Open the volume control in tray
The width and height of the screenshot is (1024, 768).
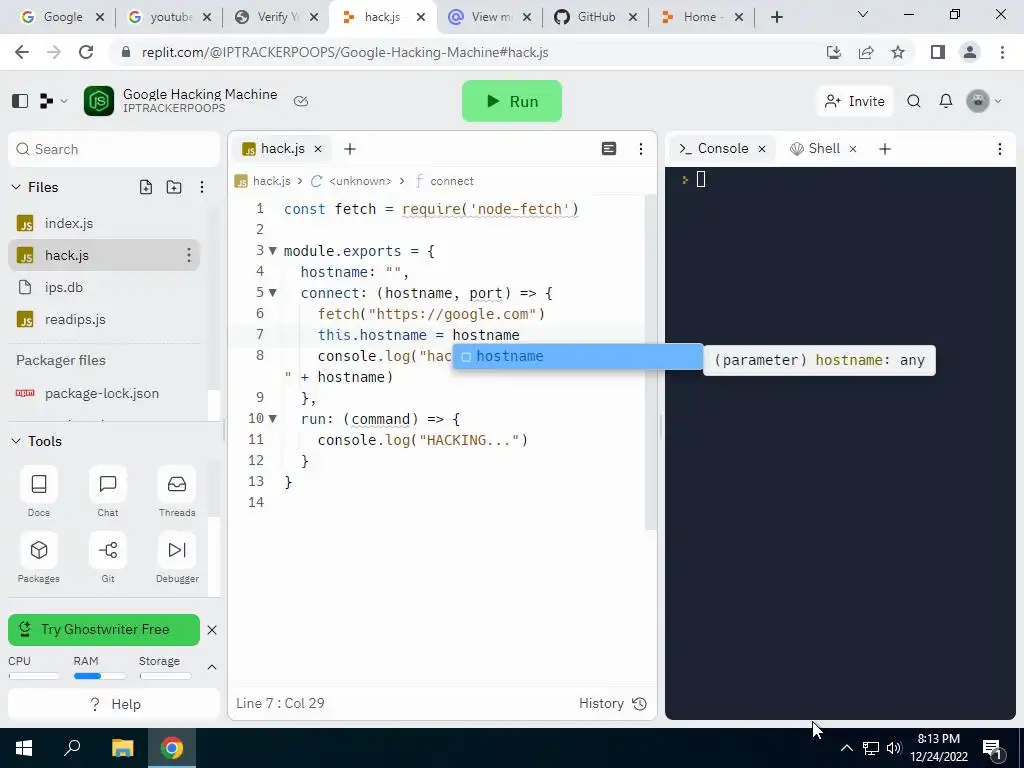pos(893,748)
